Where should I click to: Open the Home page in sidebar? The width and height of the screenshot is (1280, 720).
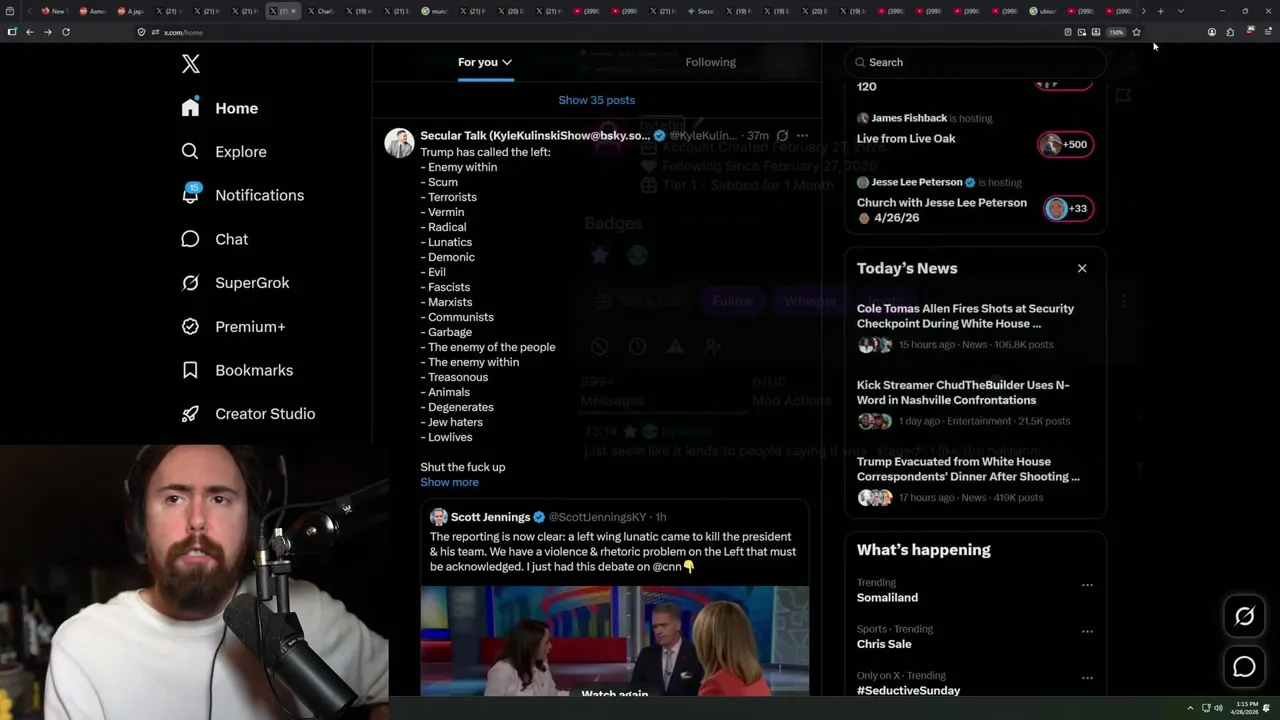(220, 108)
